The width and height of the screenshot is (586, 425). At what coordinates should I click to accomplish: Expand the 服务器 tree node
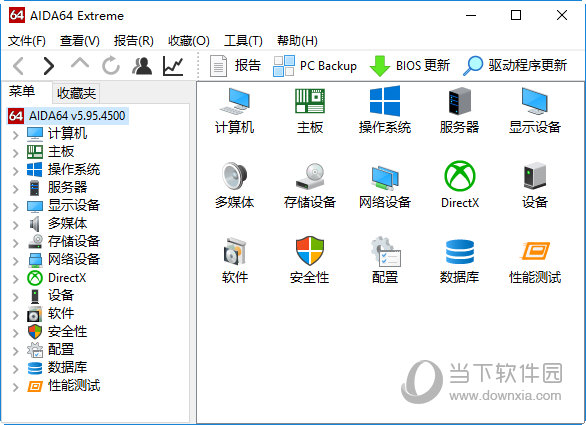point(16,188)
